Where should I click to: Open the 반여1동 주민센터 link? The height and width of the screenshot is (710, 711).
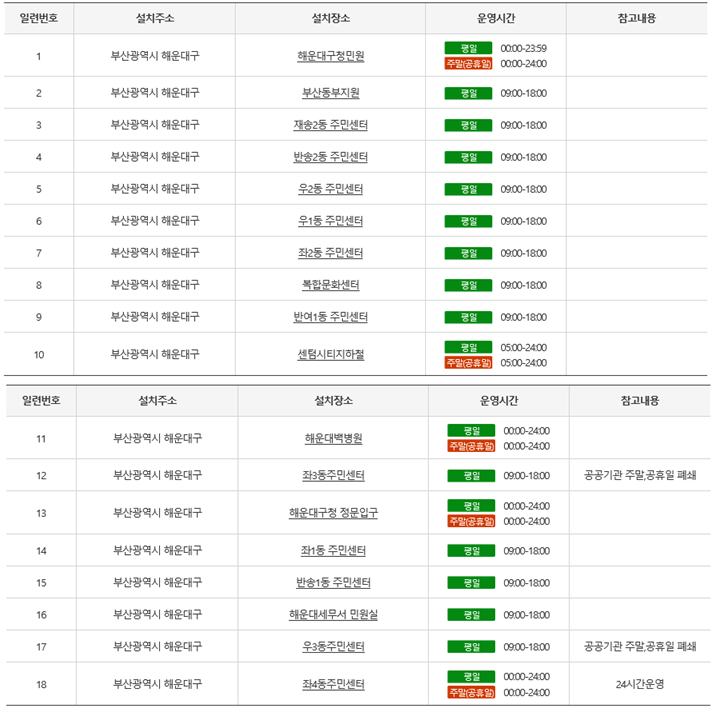coord(330,317)
